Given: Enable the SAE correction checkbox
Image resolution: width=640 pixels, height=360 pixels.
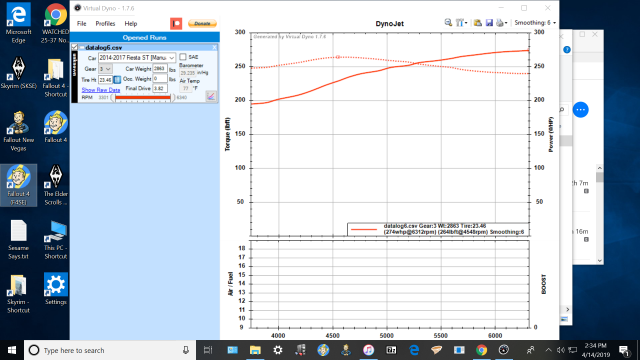Looking at the screenshot, I should (183, 57).
